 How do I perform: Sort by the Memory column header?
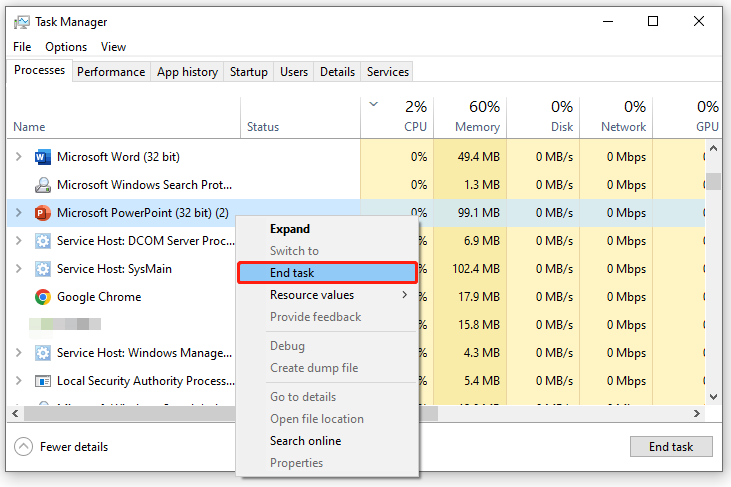470,117
